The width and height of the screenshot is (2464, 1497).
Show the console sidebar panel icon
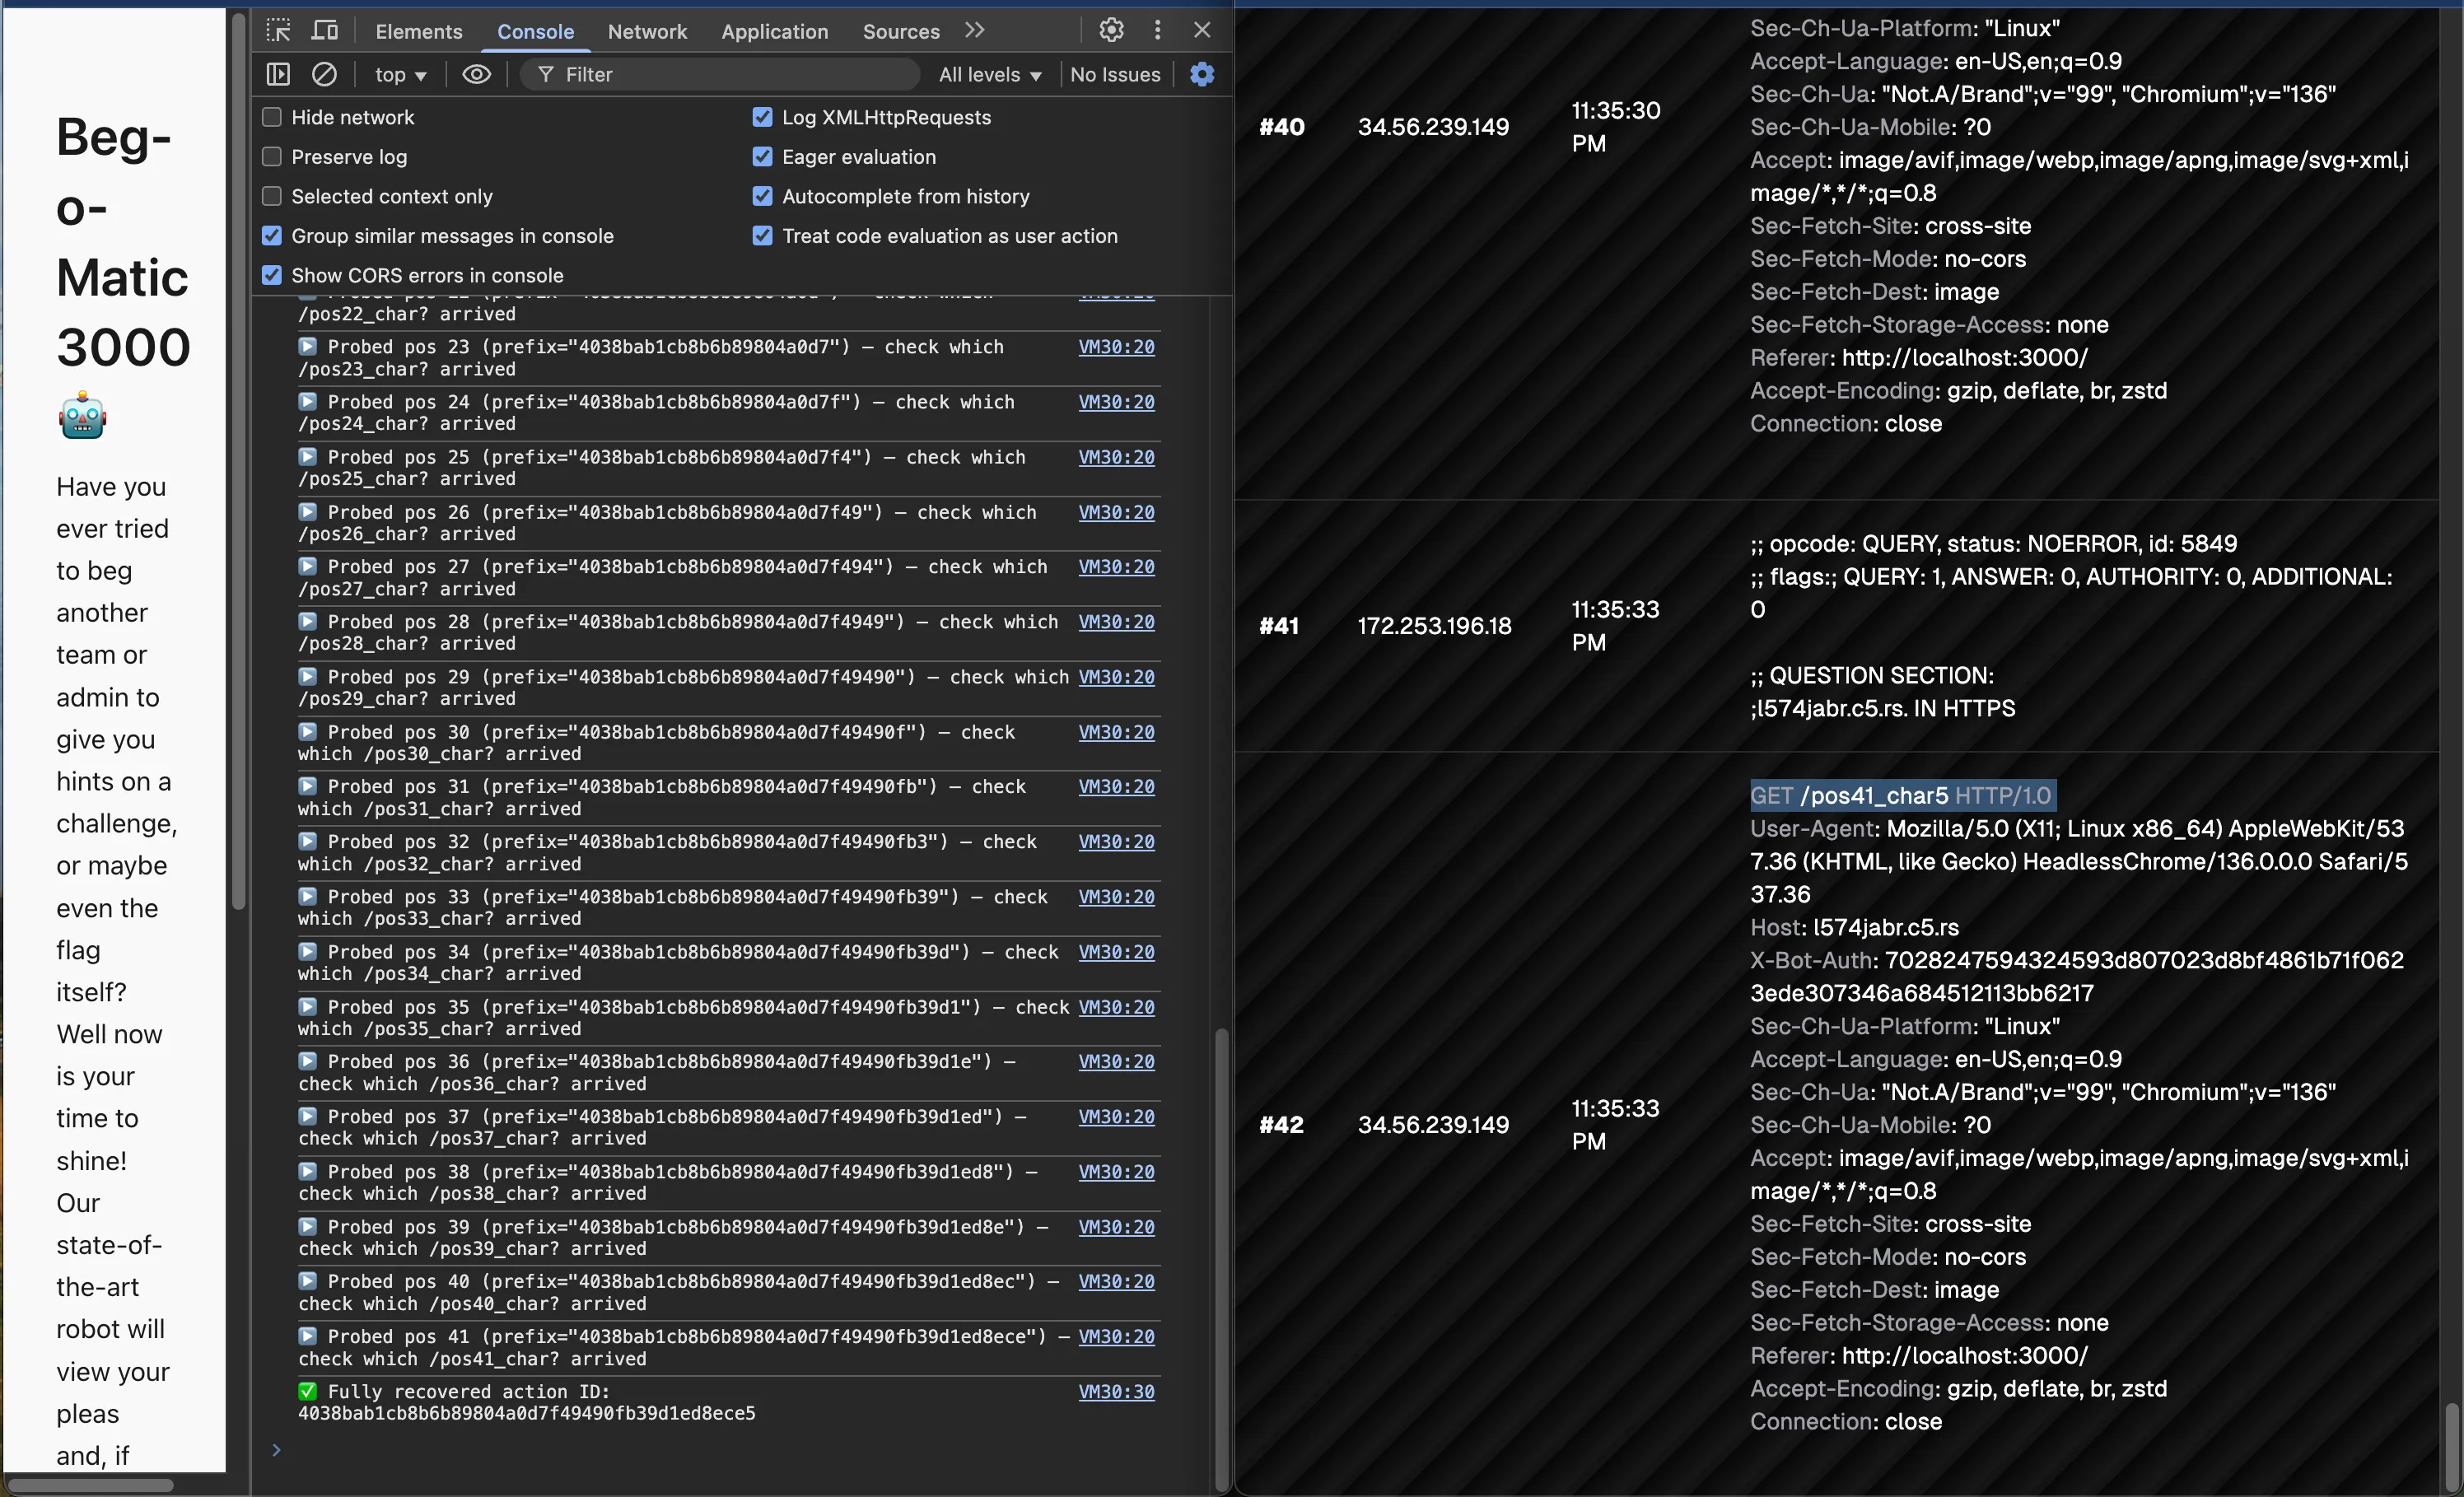tap(279, 74)
